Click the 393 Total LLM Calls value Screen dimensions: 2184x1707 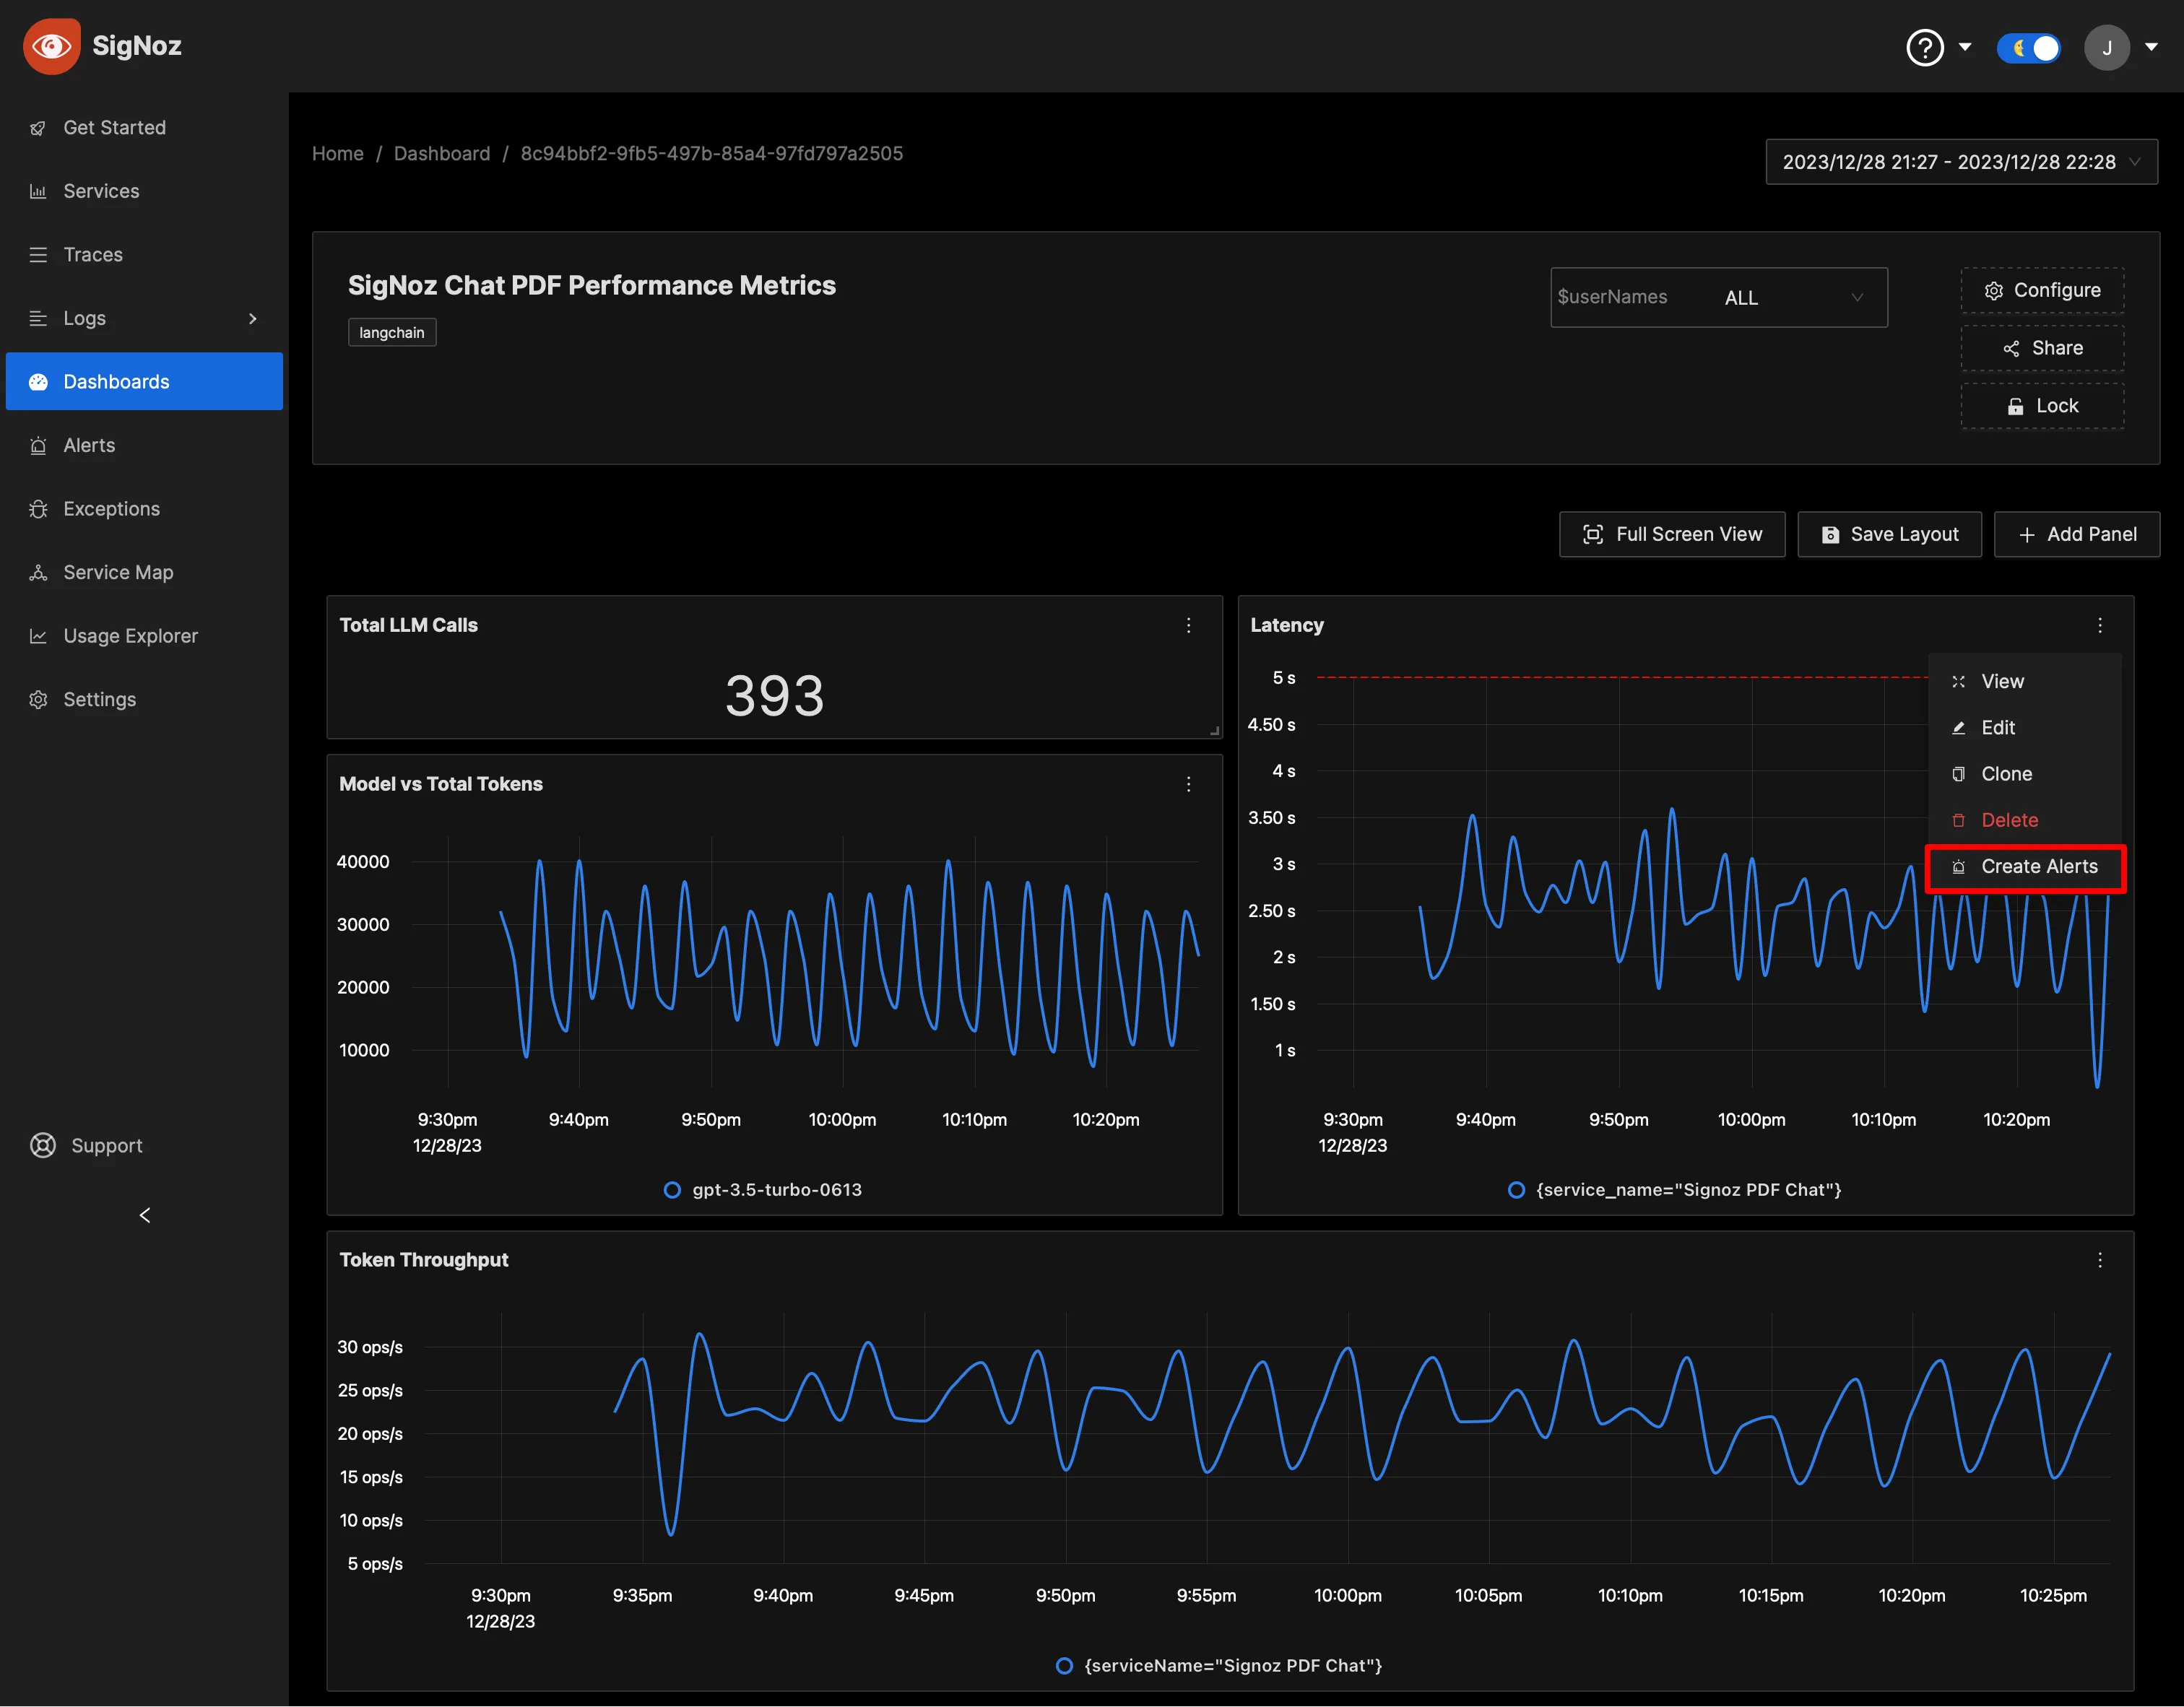775,695
